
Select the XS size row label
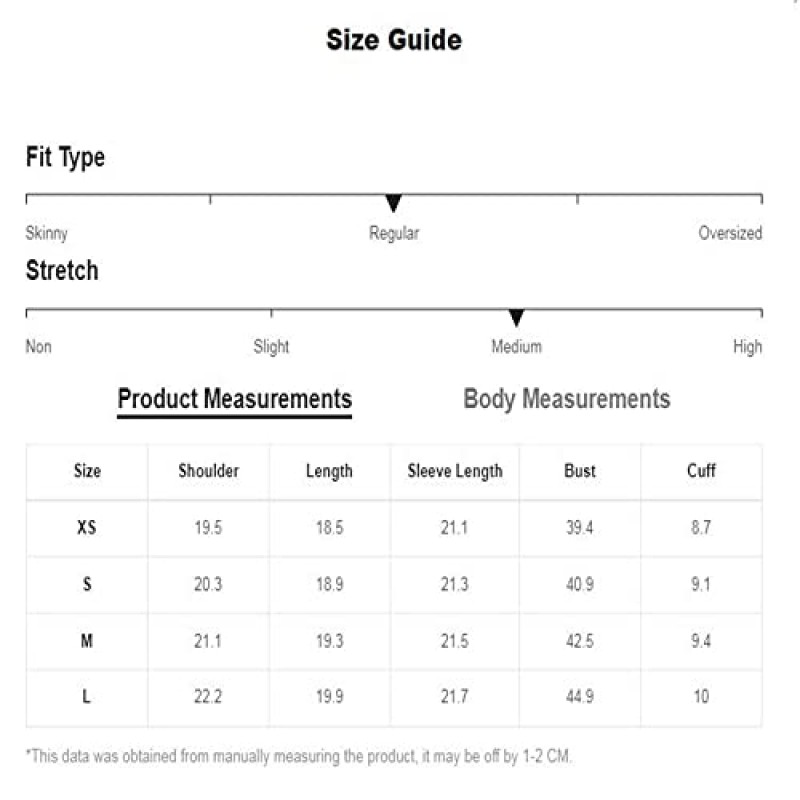tap(87, 527)
